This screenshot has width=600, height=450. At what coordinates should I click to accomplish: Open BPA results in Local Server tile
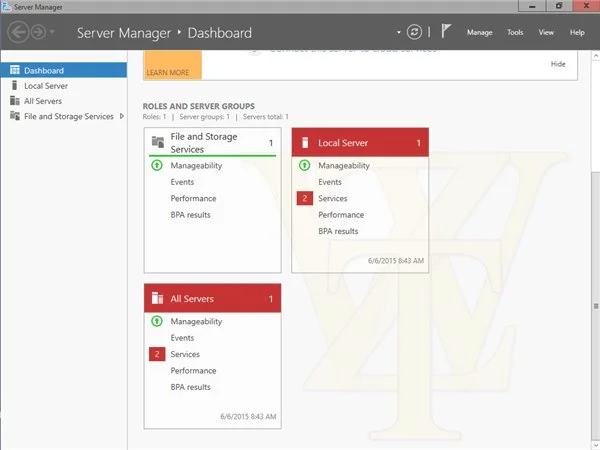338,232
